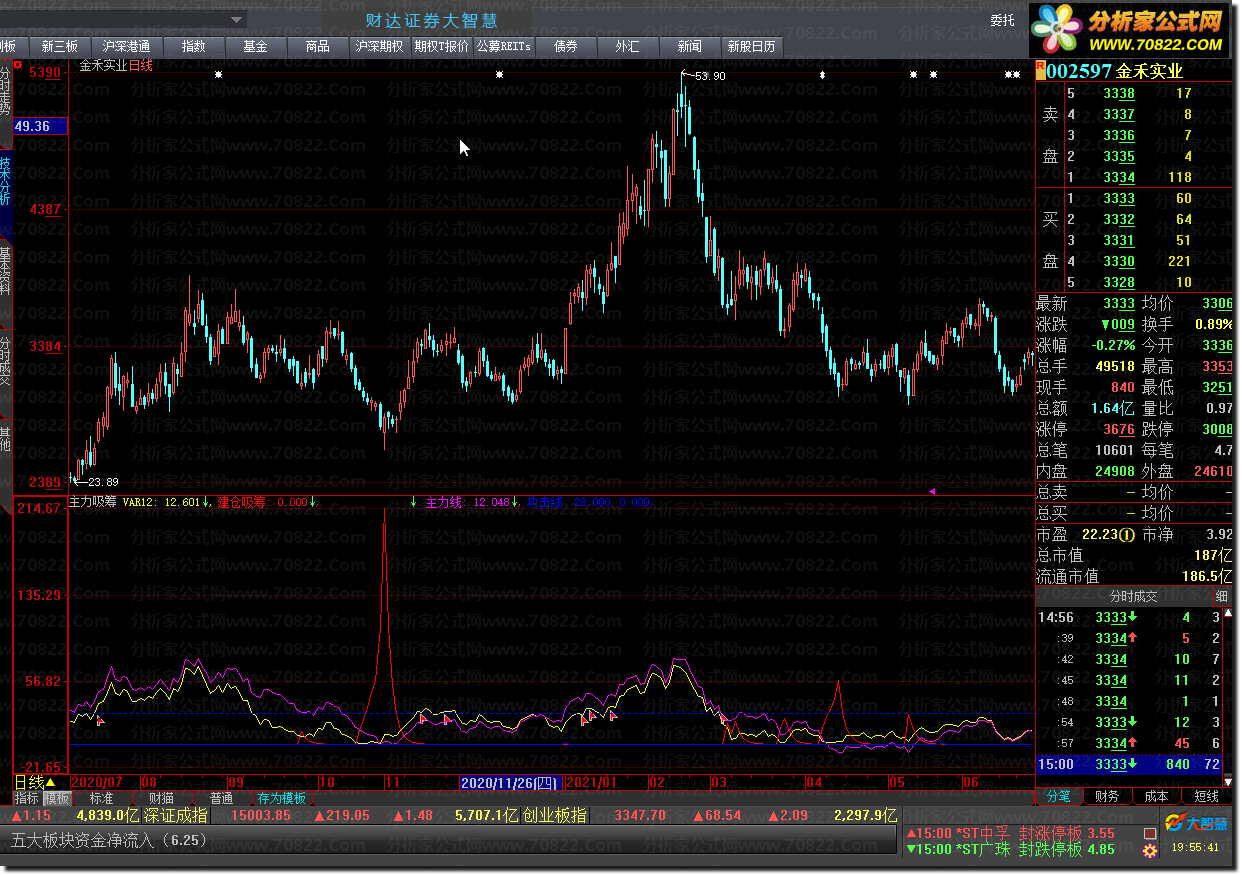Choose the 财描 template tab
The width and height of the screenshot is (1242, 875).
pos(161,798)
